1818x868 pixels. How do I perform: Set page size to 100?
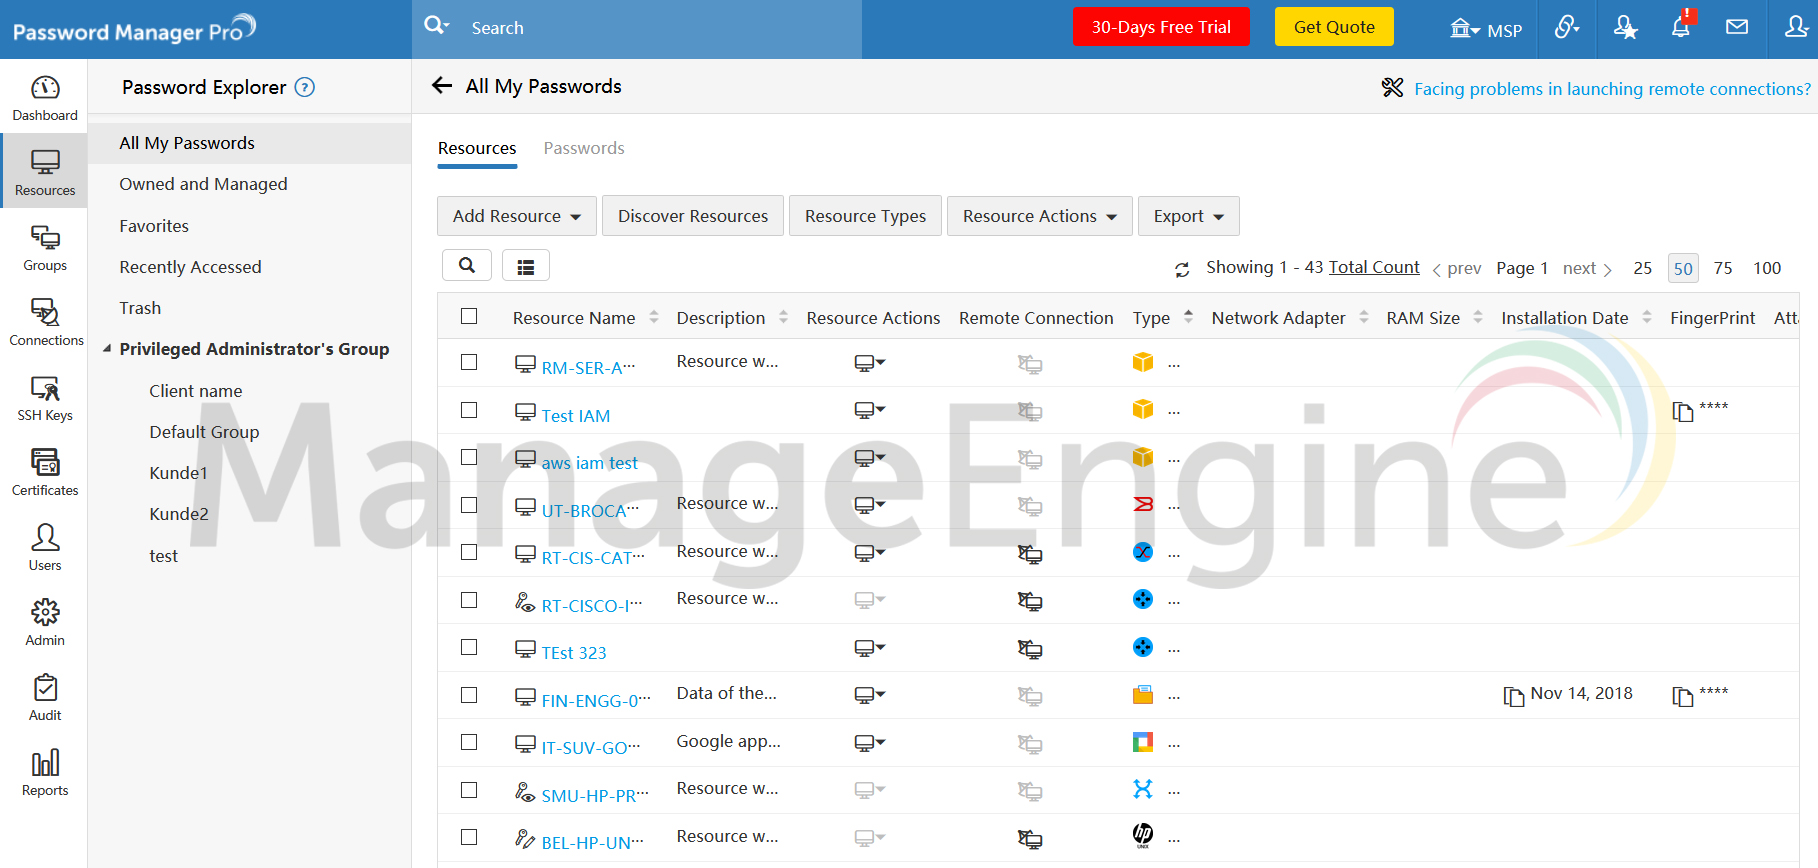(x=1767, y=268)
